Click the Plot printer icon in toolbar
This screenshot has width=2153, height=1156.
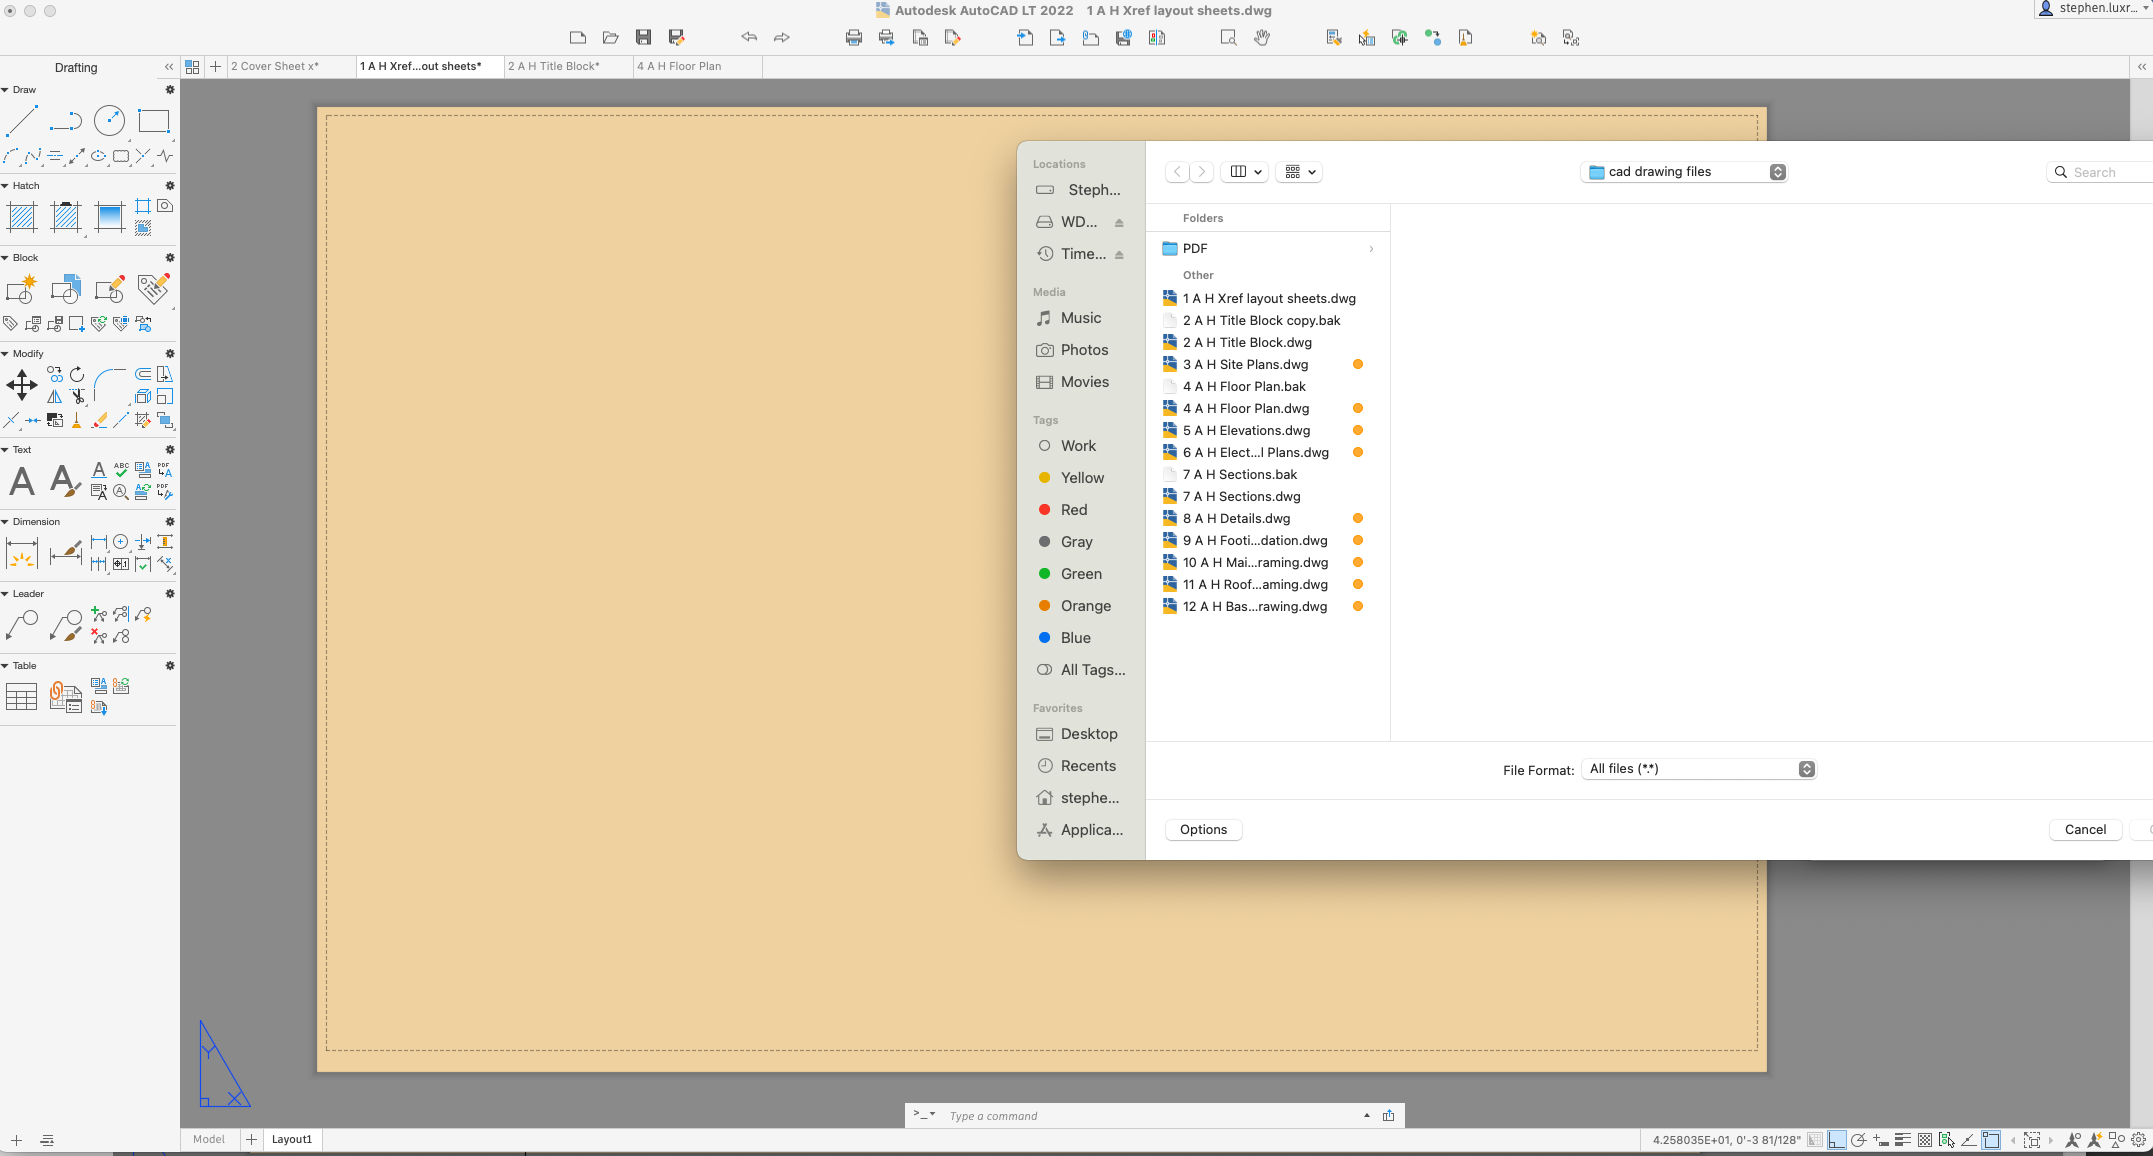pos(853,38)
